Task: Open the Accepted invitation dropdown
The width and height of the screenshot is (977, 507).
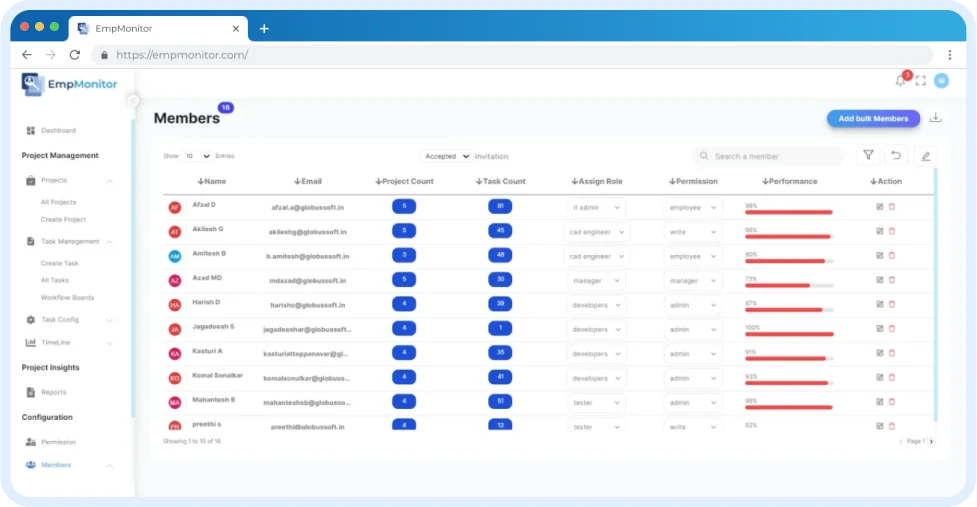Action: (445, 156)
